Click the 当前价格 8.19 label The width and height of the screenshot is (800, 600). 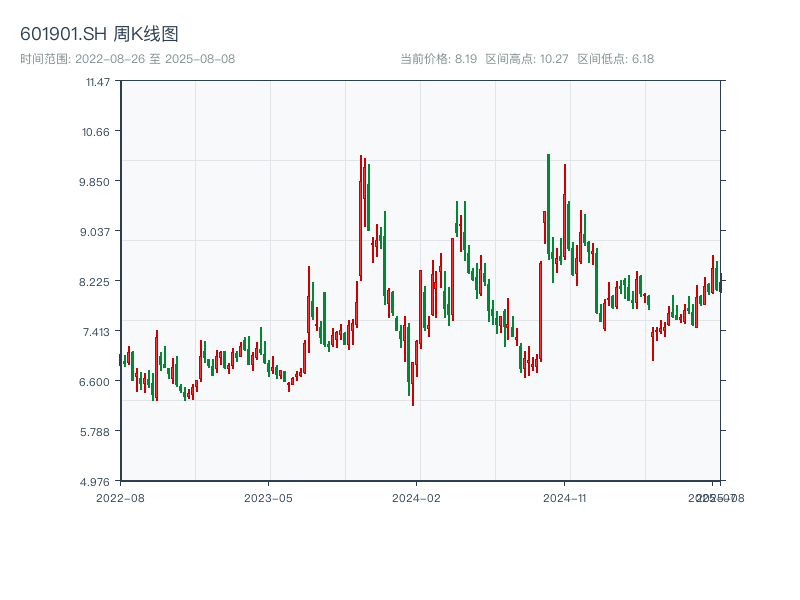438,59
